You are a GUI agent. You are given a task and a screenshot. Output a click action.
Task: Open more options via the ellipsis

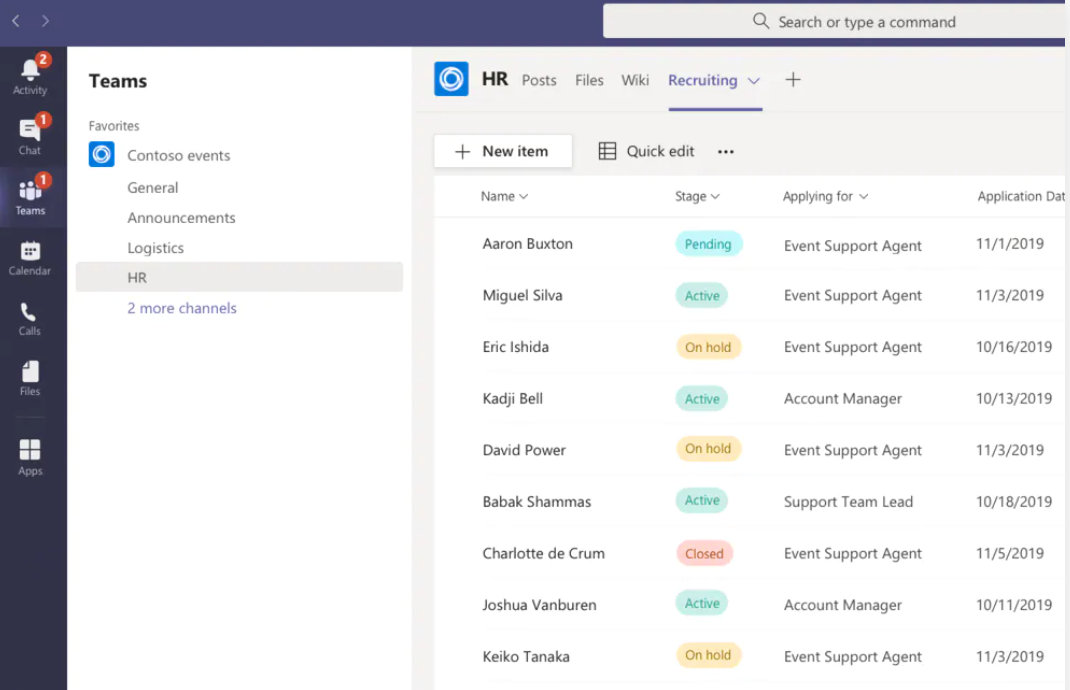[726, 151]
